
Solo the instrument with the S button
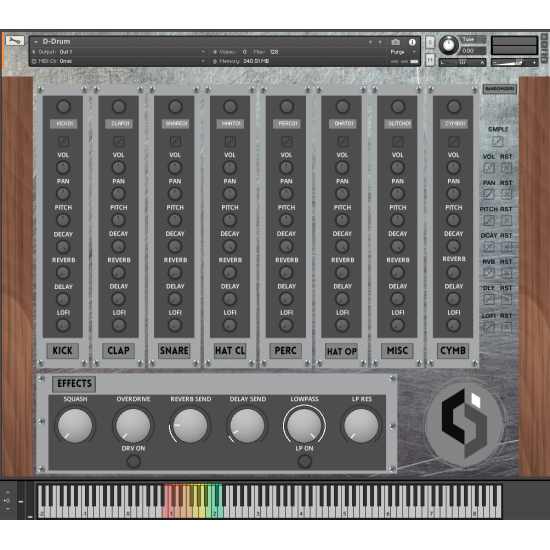pos(430,42)
